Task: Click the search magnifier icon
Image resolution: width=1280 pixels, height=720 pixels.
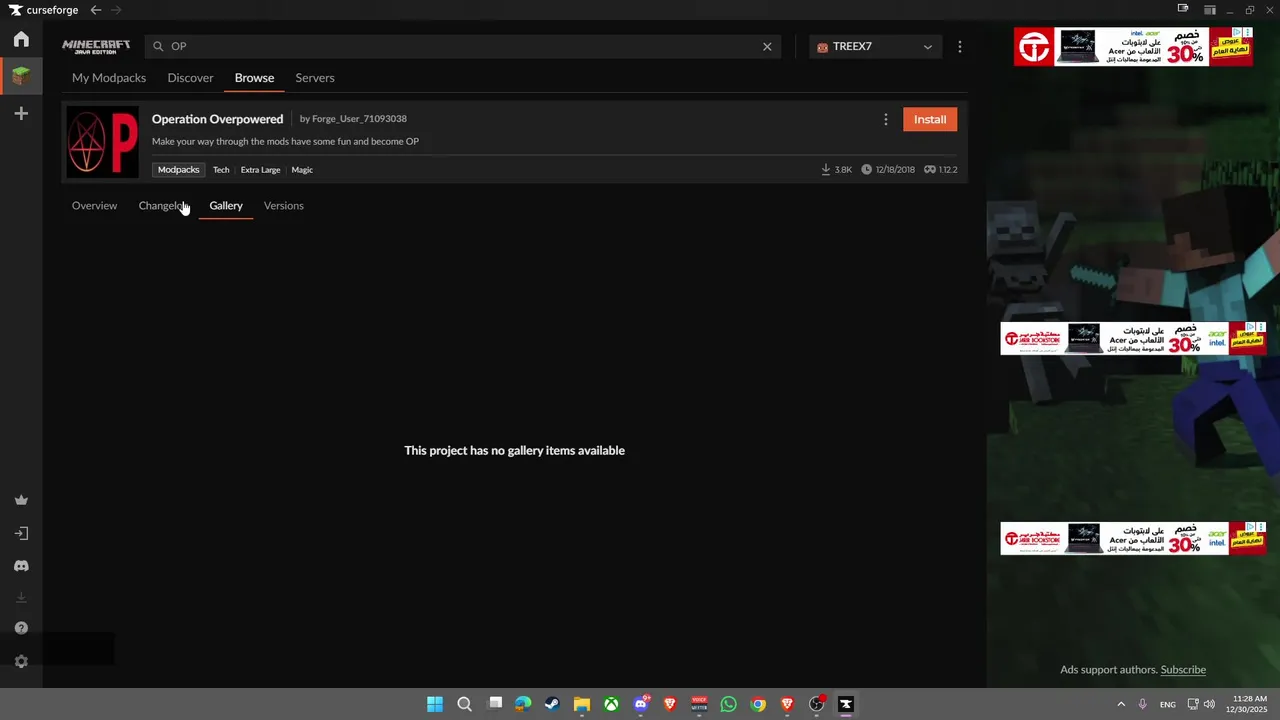Action: pos(158,46)
